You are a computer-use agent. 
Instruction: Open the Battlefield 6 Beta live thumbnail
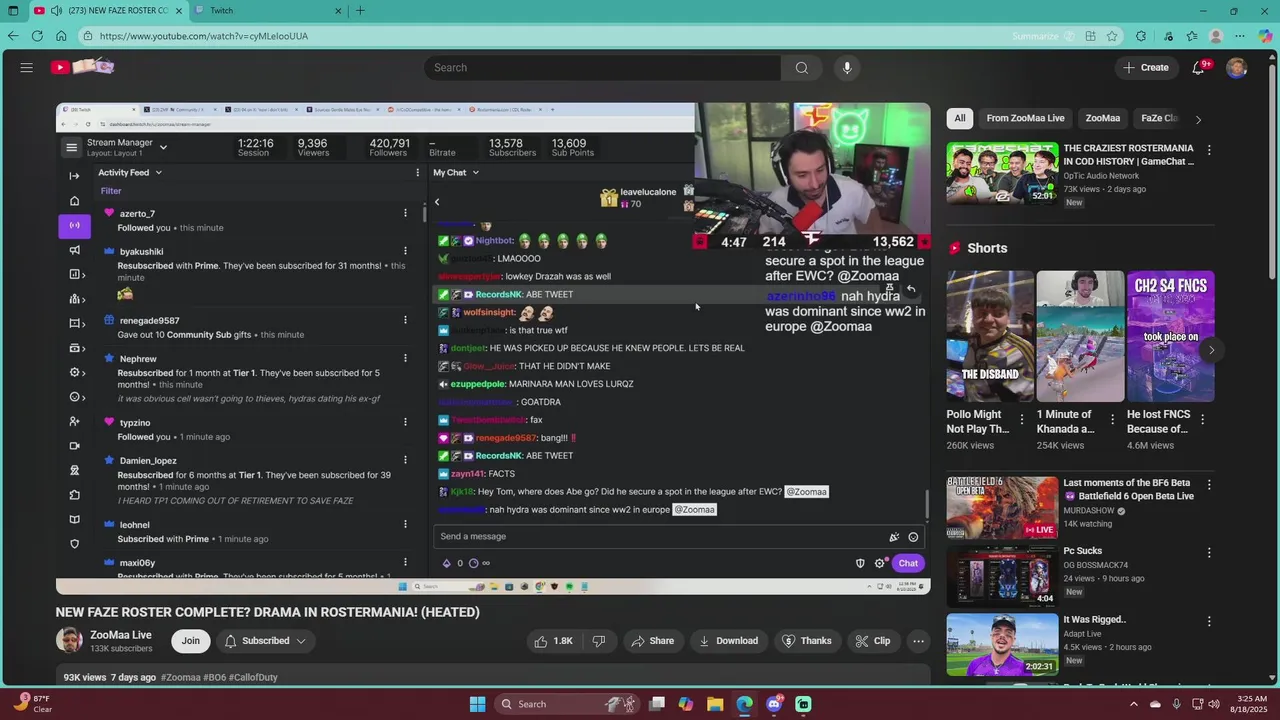[x=1002, y=508]
